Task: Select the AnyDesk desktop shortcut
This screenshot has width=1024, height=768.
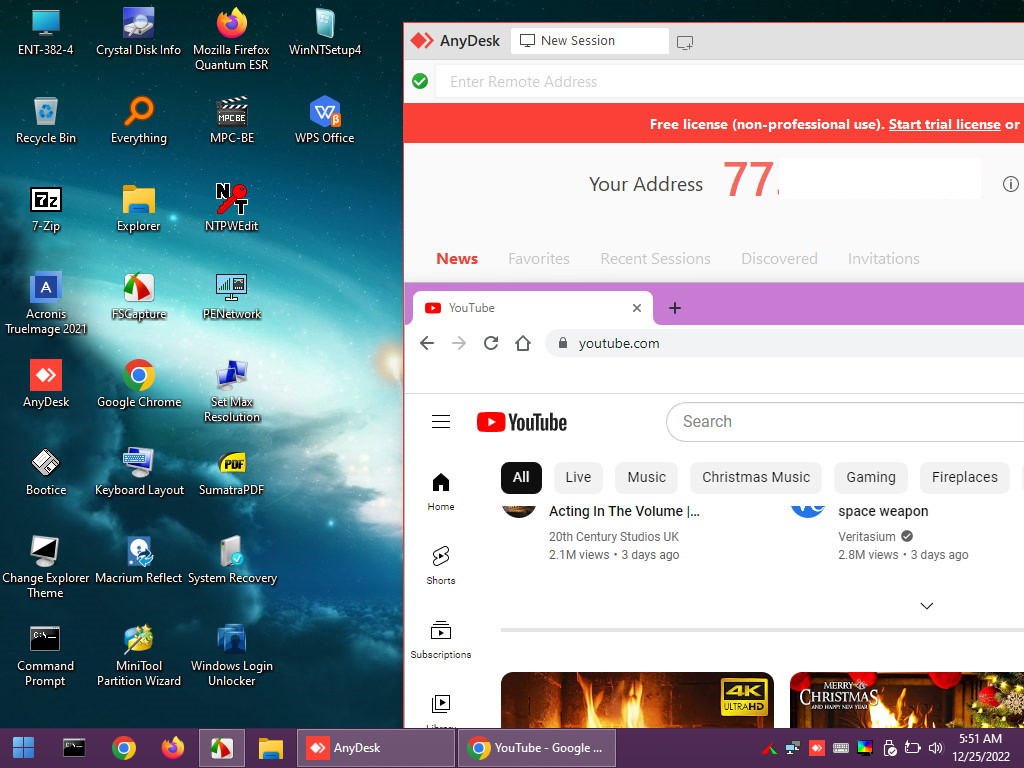Action: (x=46, y=384)
